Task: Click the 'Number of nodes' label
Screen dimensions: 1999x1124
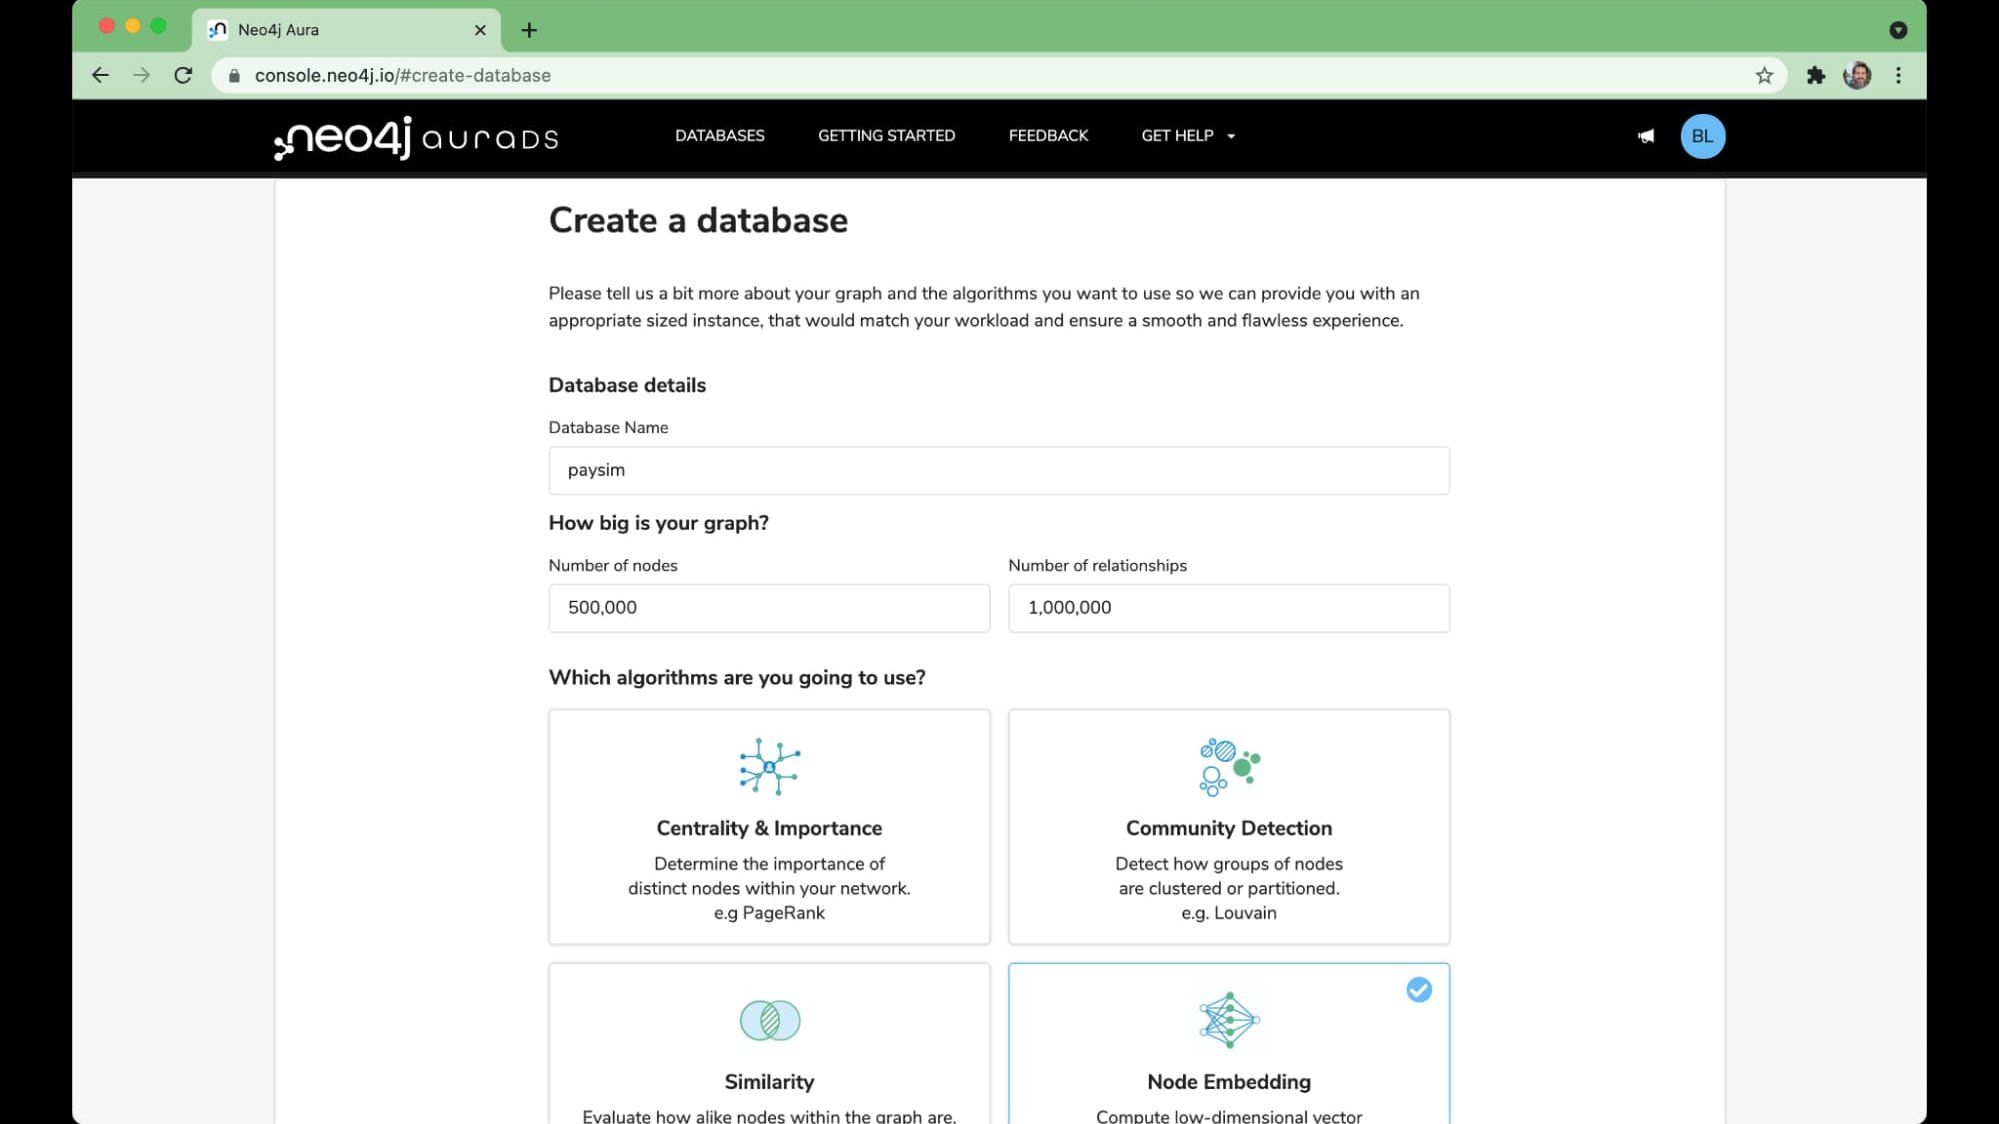Action: pyautogui.click(x=613, y=566)
